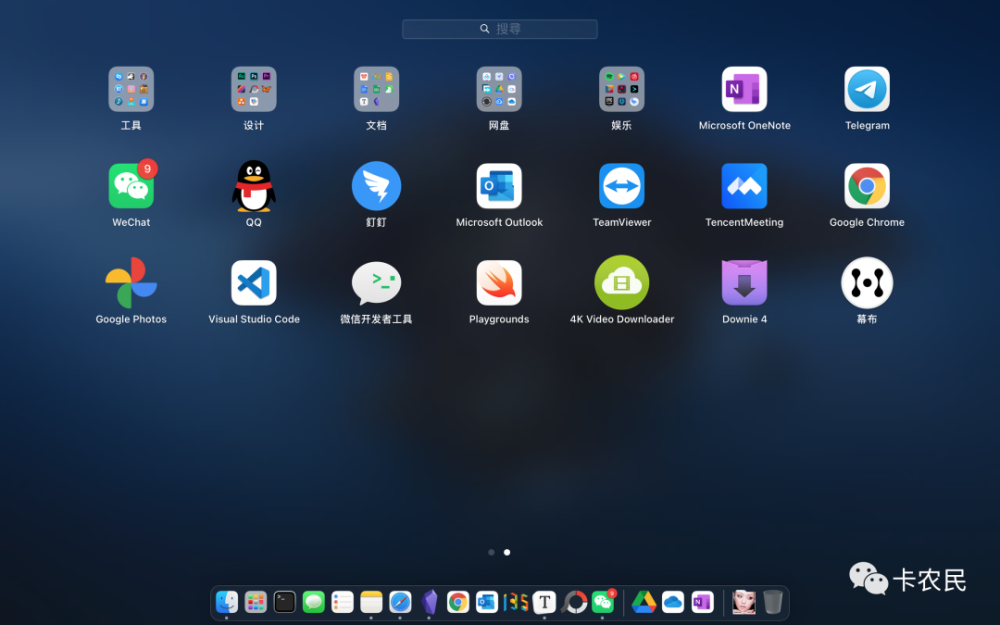Launch Google Photos

pos(131,283)
